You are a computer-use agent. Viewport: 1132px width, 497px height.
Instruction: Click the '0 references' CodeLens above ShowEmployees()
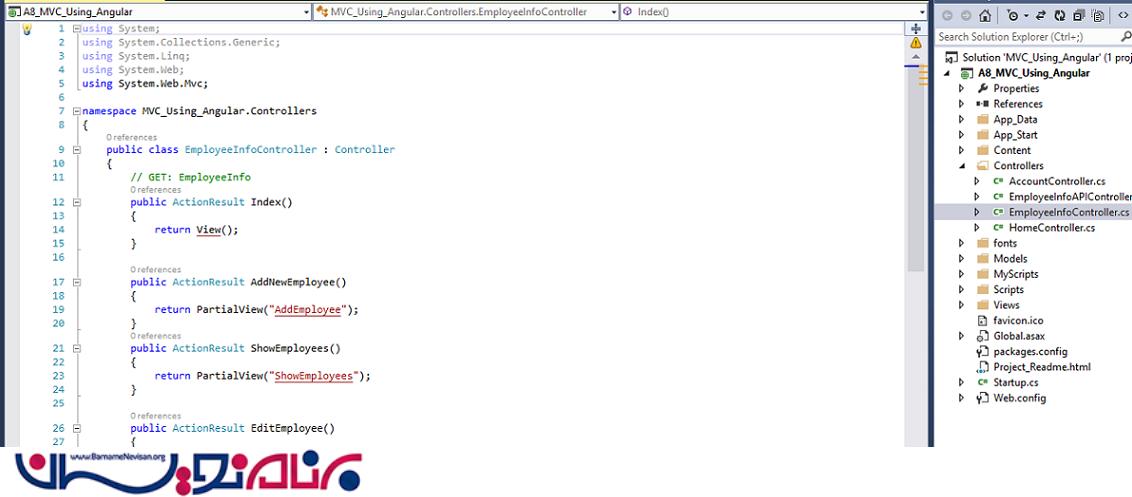click(155, 336)
